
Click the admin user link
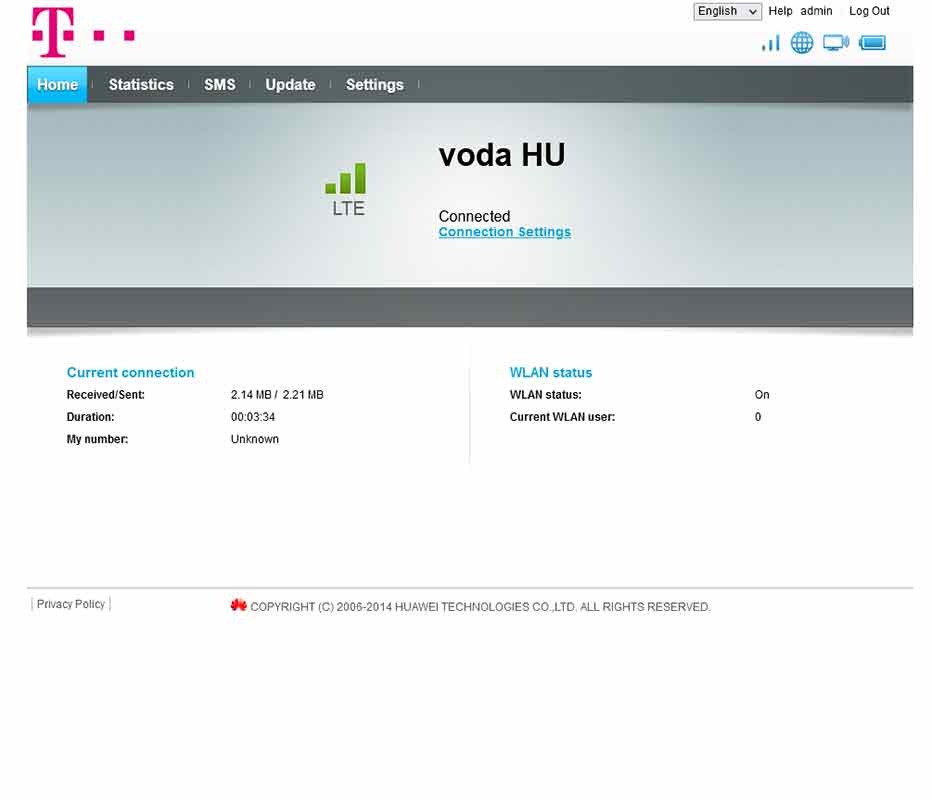point(816,11)
